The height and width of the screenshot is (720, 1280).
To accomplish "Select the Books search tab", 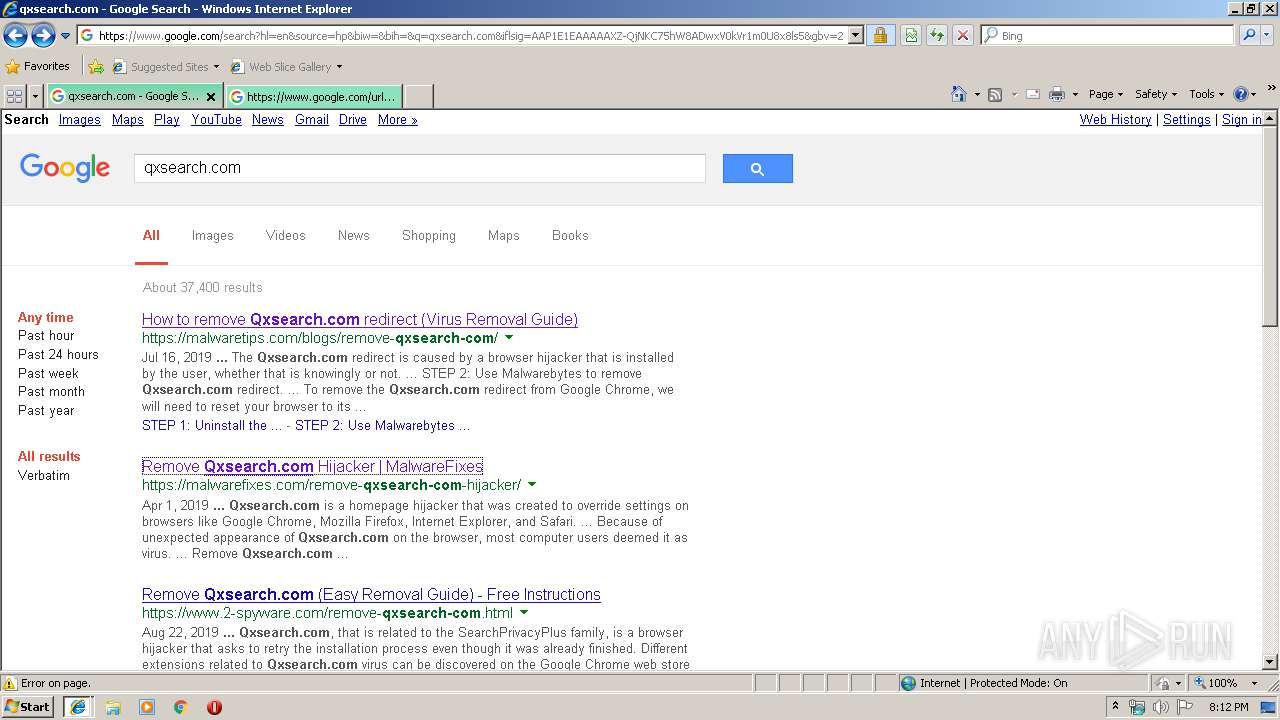I will click(x=570, y=236).
